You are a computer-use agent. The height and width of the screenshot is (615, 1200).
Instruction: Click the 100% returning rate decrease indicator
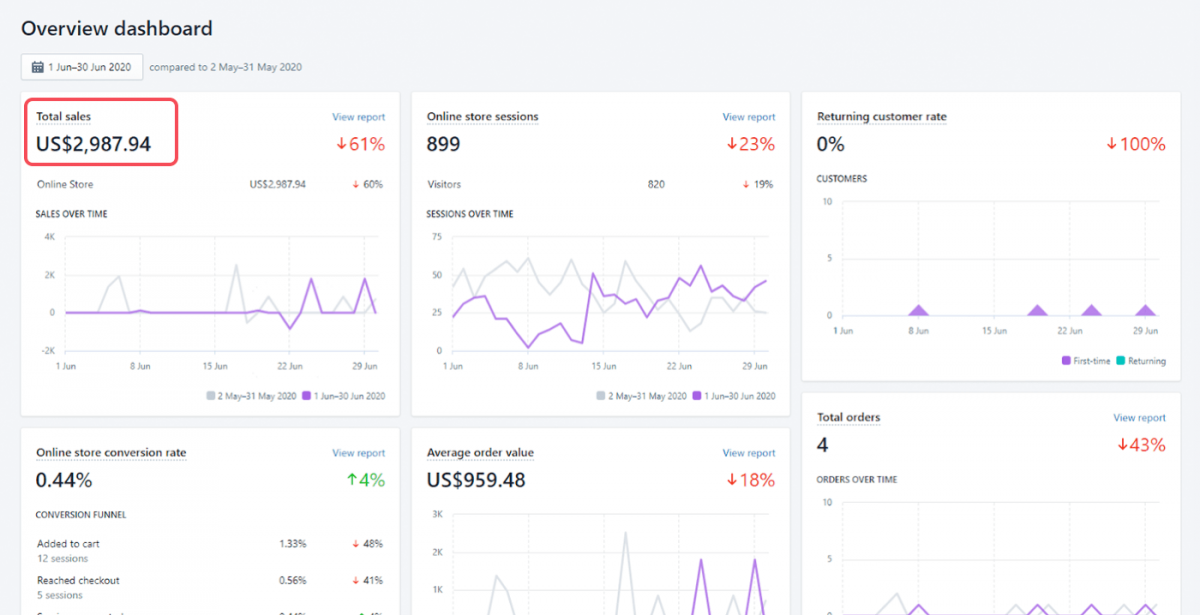[x=1135, y=144]
